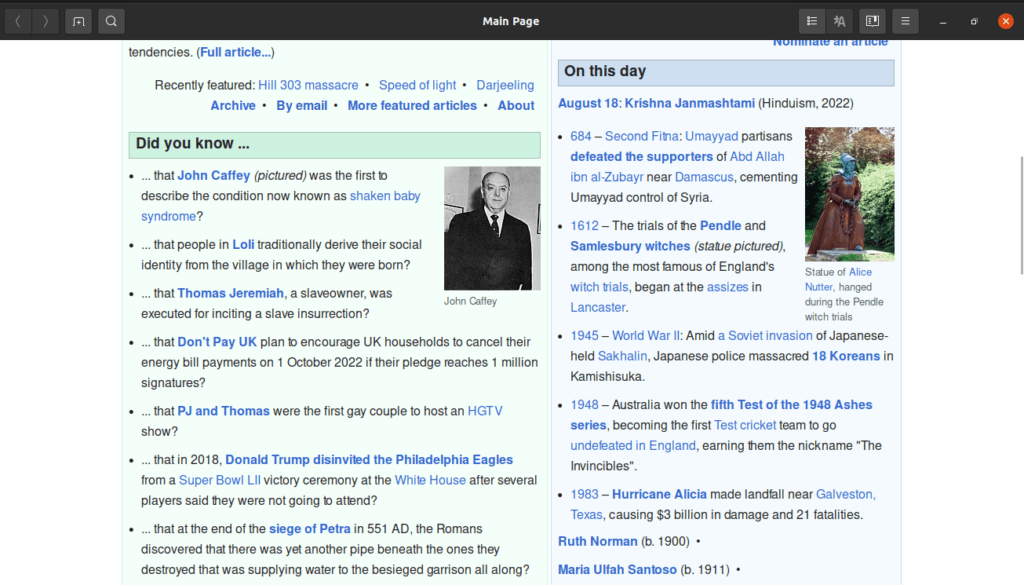Viewport: 1024px width, 585px height.
Task: Open a new tab with the plus icon
Action: [78, 21]
